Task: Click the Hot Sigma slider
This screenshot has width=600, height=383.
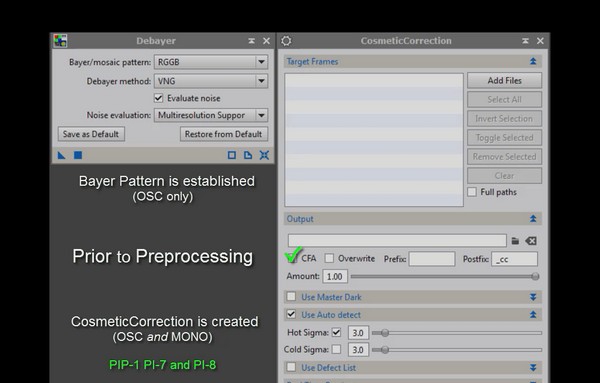Action: [x=457, y=333]
